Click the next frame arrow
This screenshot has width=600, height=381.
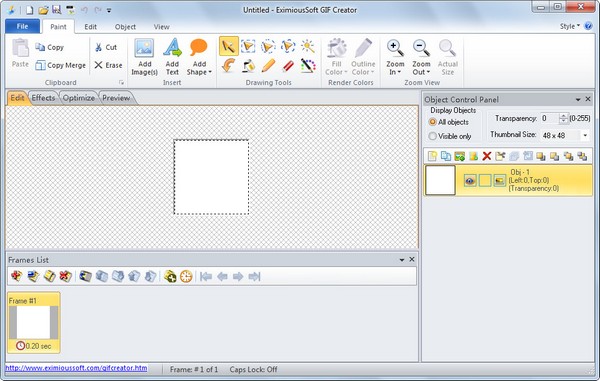click(238, 276)
